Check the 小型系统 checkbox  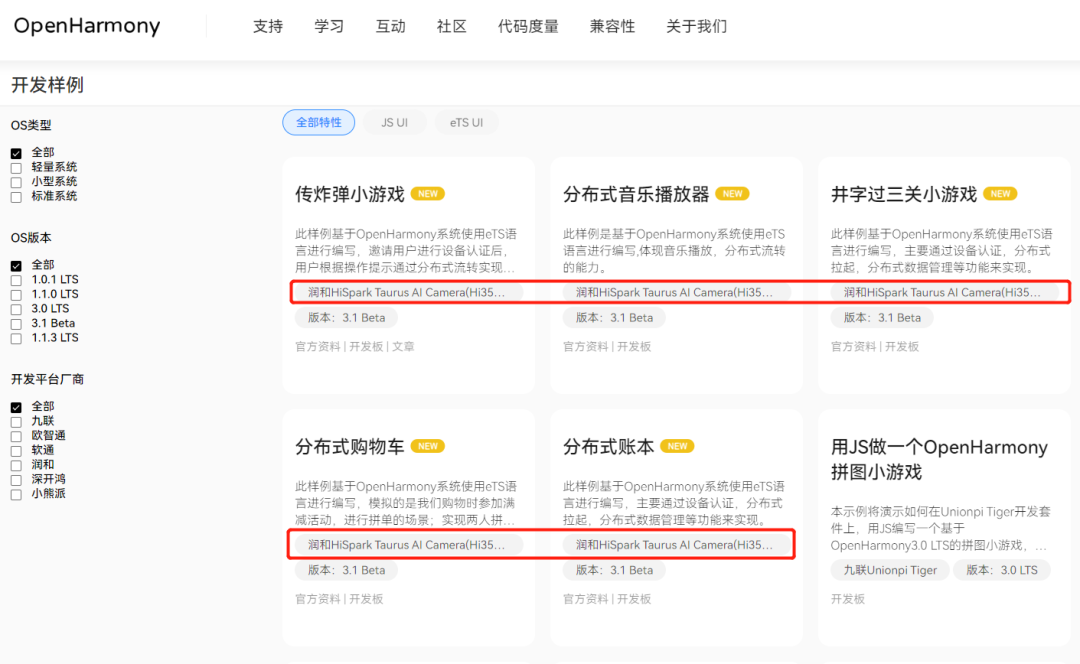coord(16,183)
